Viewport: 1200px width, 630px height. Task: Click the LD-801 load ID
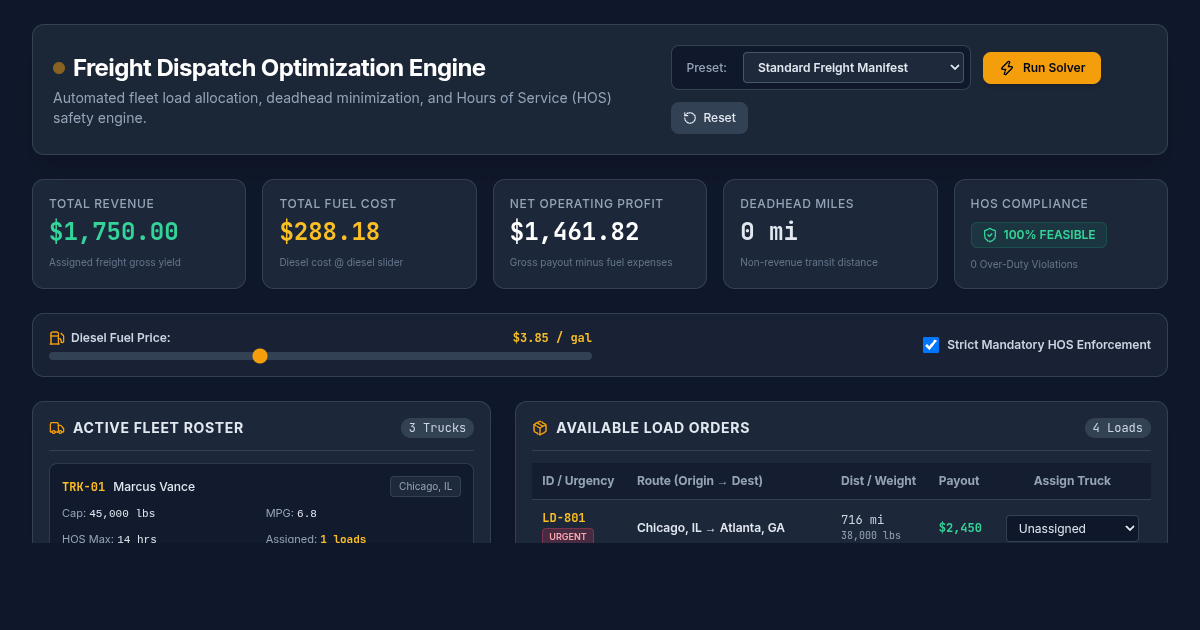[x=564, y=518]
